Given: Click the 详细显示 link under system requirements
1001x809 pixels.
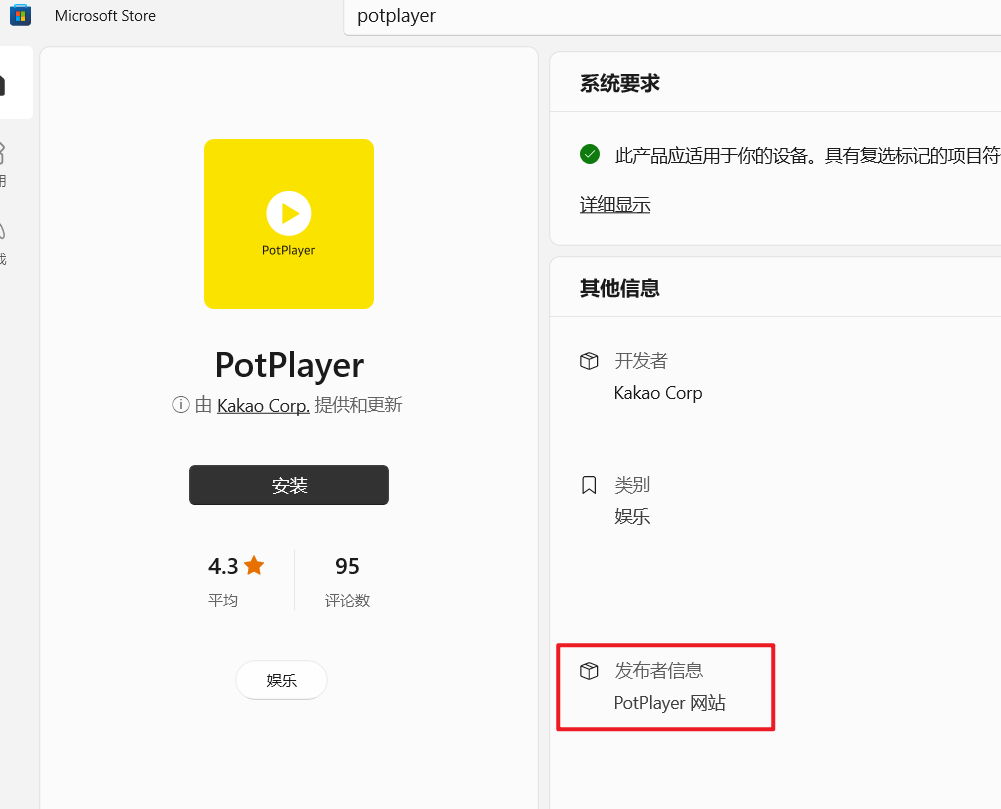Looking at the screenshot, I should point(615,205).
